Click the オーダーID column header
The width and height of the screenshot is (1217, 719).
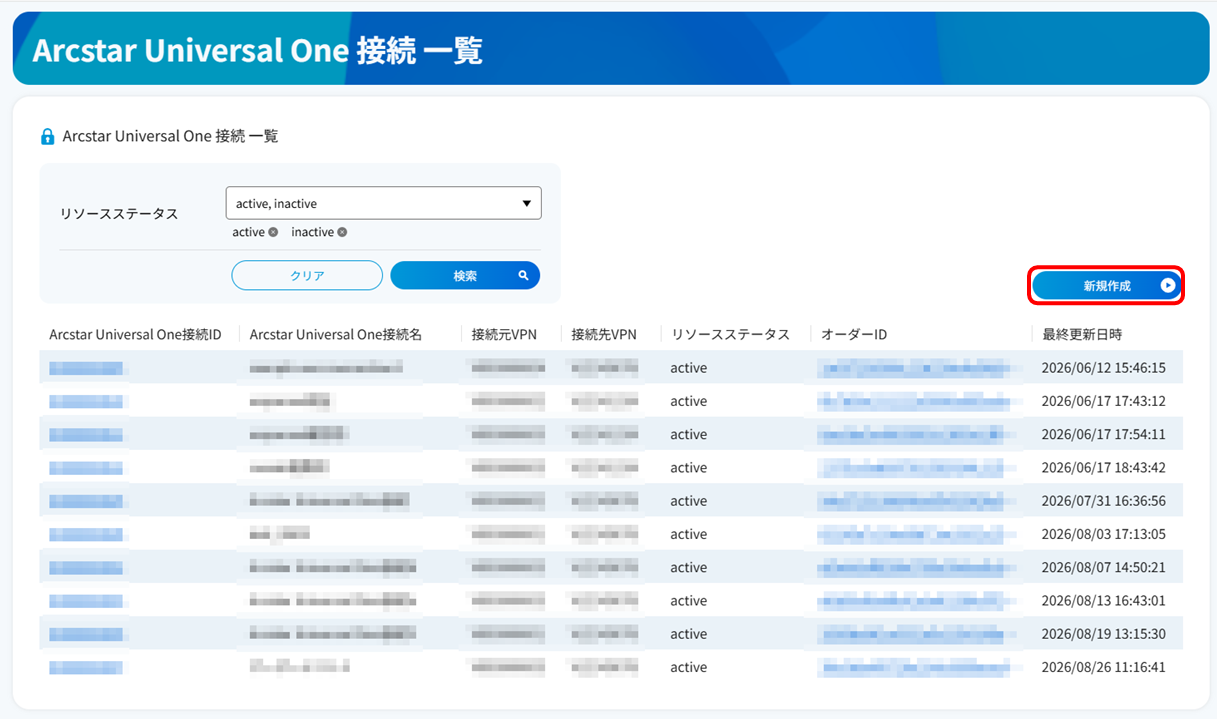click(x=854, y=334)
